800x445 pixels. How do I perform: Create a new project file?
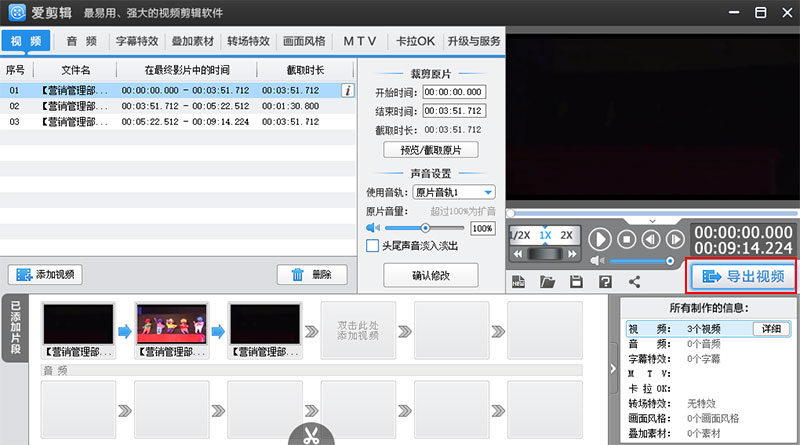click(x=518, y=282)
